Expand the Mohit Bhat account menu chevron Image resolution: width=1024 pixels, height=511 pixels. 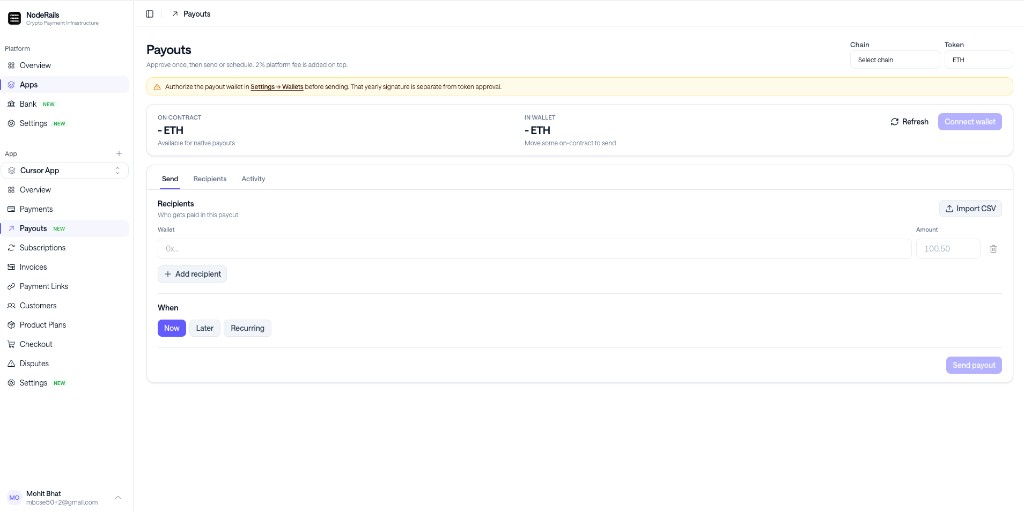[x=118, y=498]
